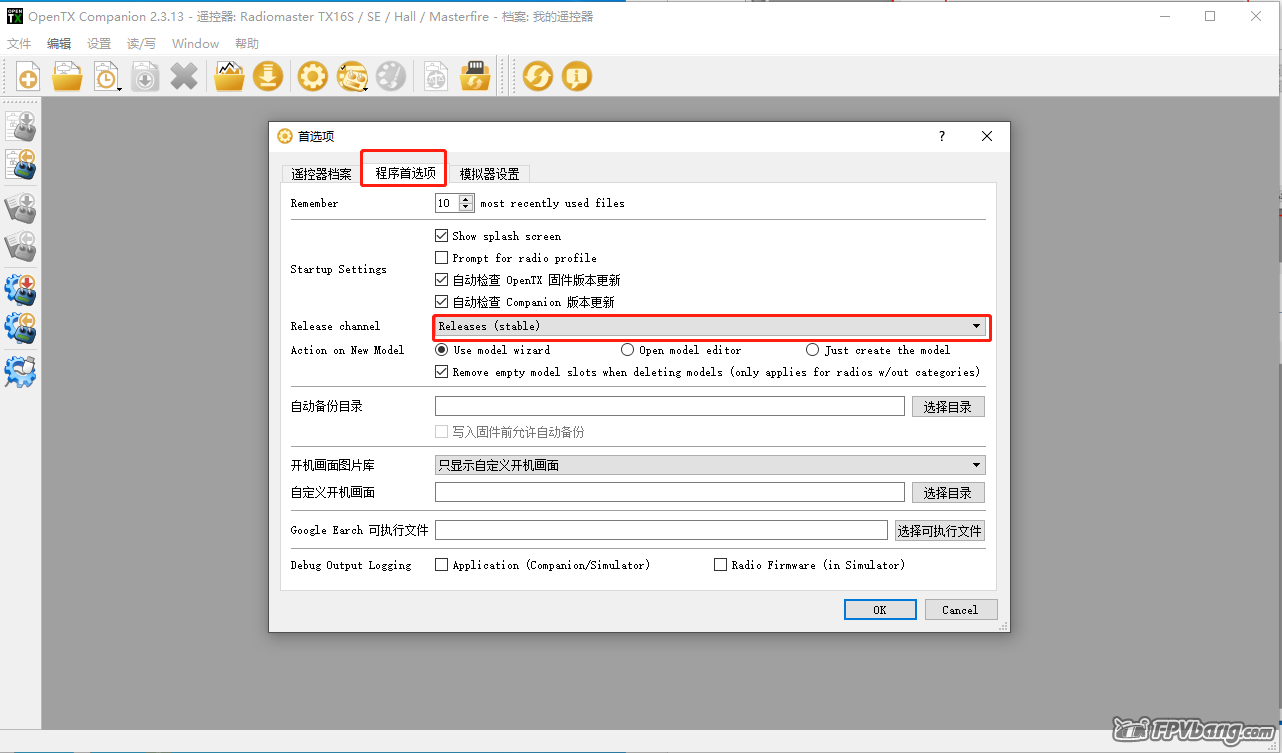Open the picture-folder splash library icon
Viewport: 1282px width, 753px height.
pos(229,76)
